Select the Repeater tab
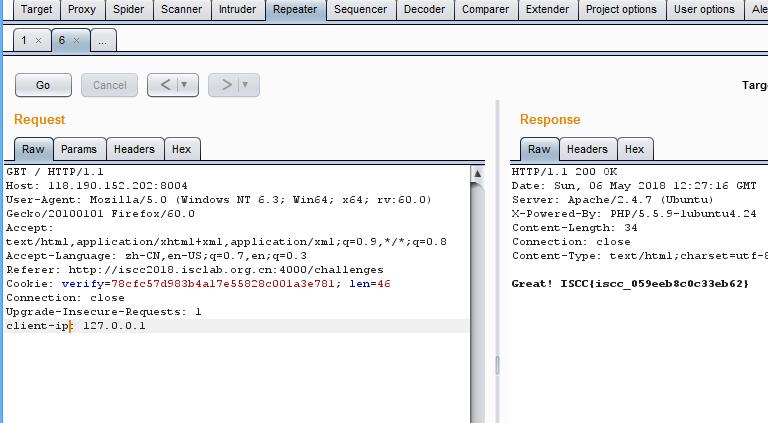The height and width of the screenshot is (423, 768). pyautogui.click(x=295, y=9)
